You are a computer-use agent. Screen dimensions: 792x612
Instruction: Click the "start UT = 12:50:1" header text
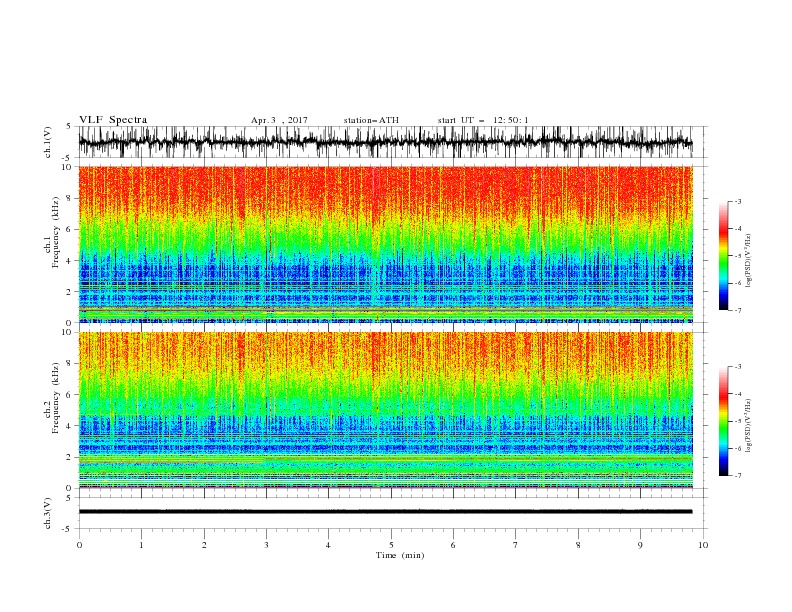coord(483,120)
